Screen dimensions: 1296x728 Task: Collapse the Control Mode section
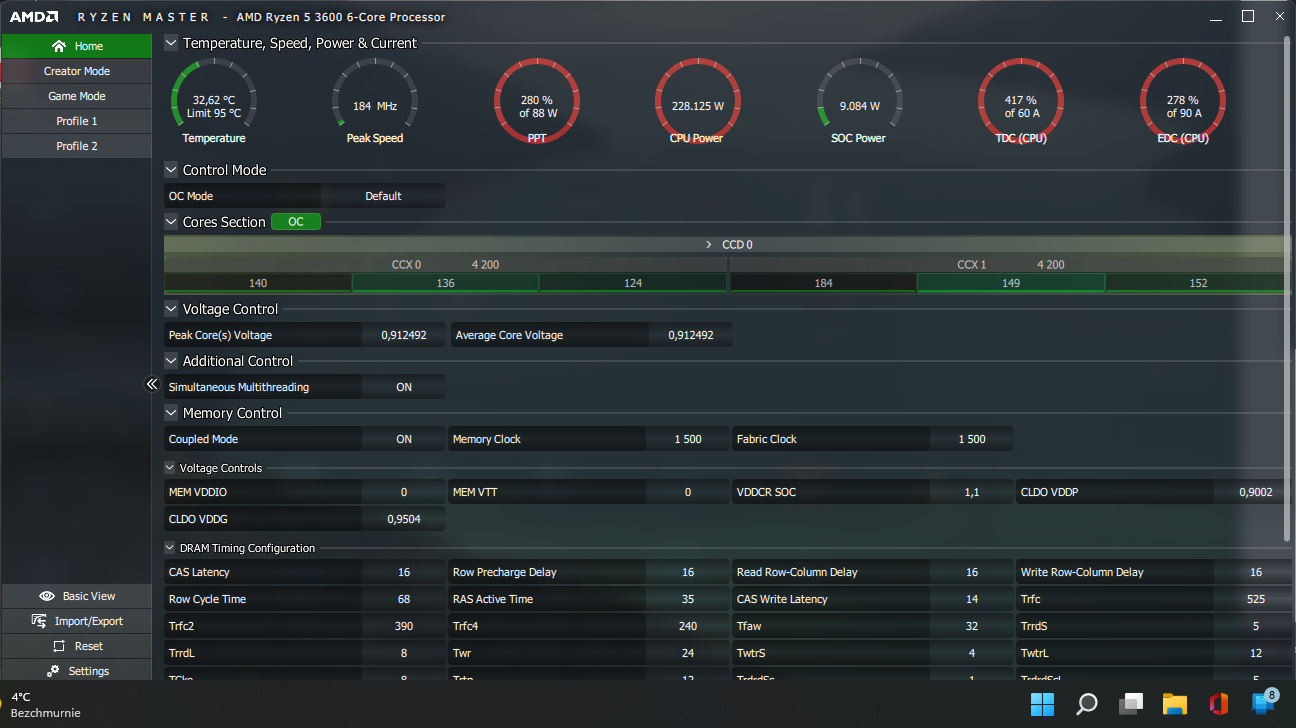171,170
